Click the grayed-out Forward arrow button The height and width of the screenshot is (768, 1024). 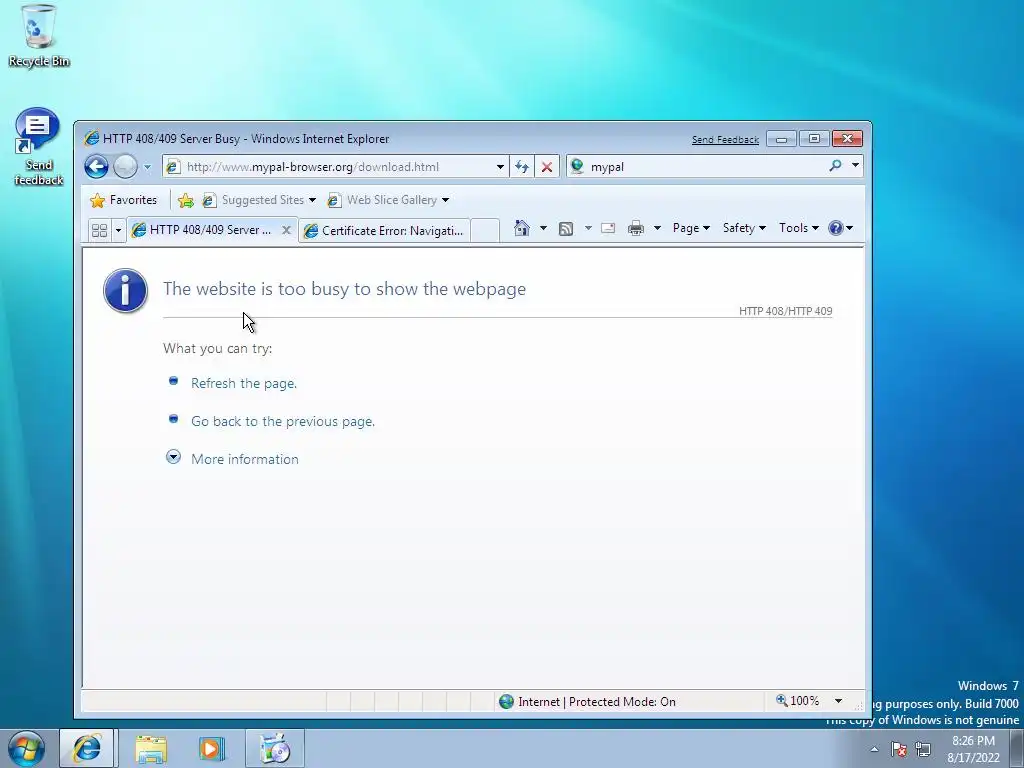click(x=125, y=167)
